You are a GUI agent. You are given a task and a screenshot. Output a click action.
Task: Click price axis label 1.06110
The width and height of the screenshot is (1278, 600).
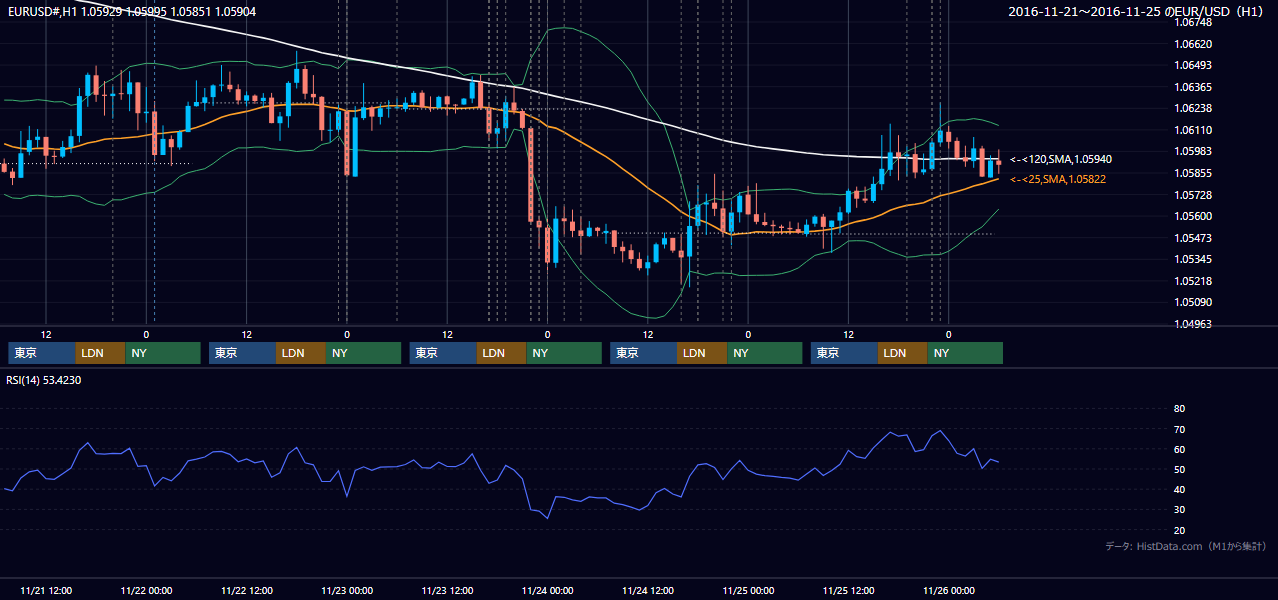(x=1191, y=130)
